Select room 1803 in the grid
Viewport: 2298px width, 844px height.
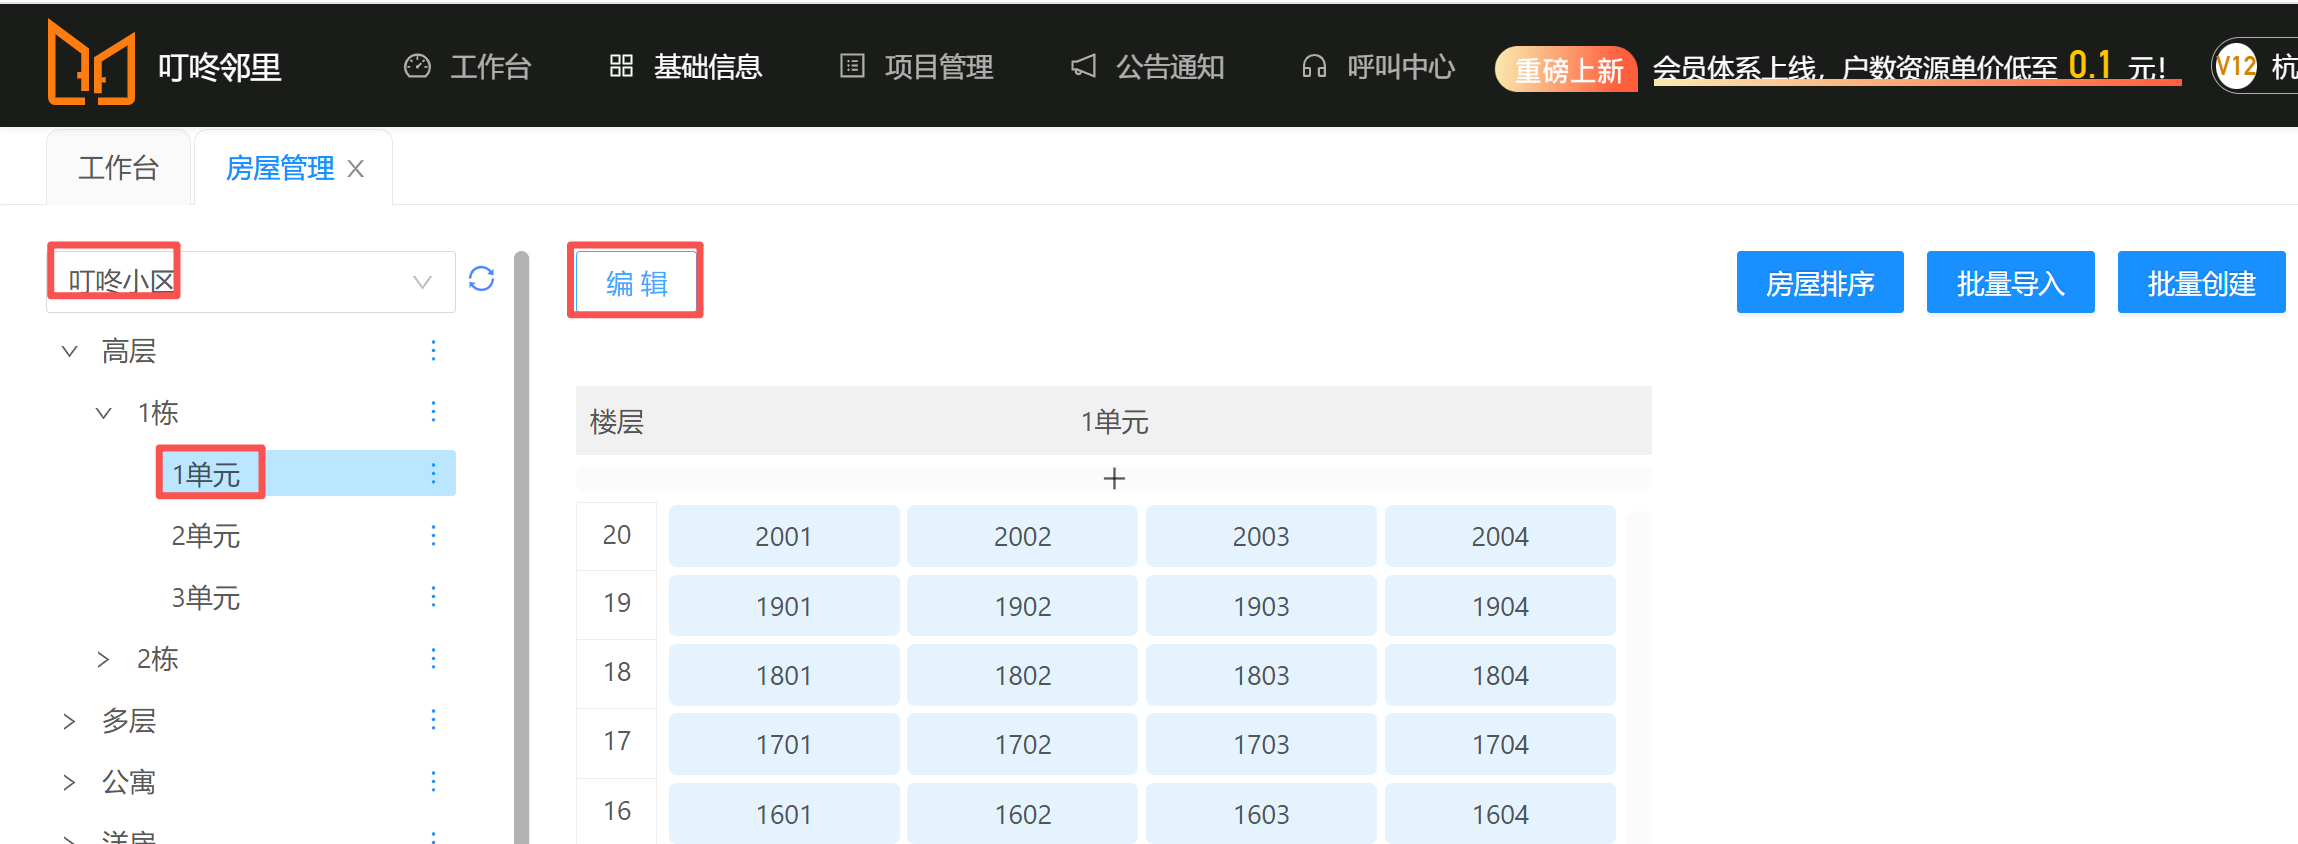(x=1260, y=676)
